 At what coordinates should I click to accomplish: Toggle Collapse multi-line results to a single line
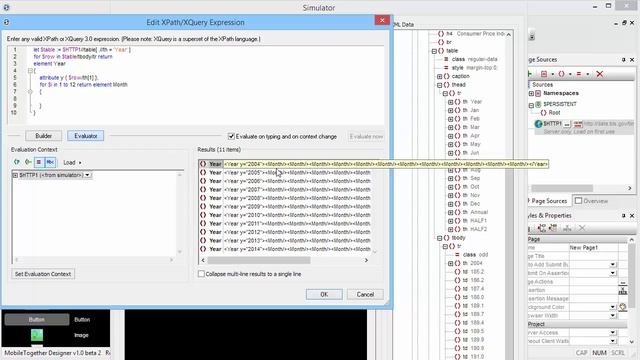(x=201, y=274)
